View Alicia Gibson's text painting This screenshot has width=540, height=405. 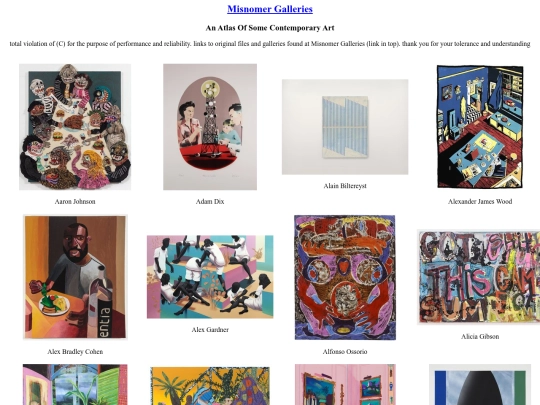(479, 277)
